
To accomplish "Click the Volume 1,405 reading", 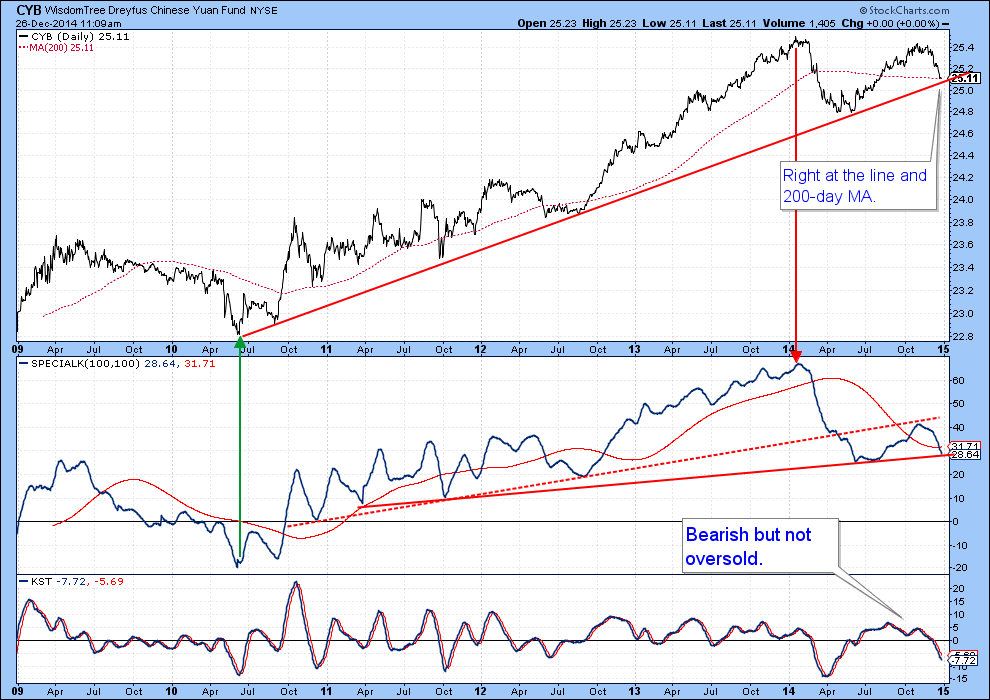I will 799,23.
